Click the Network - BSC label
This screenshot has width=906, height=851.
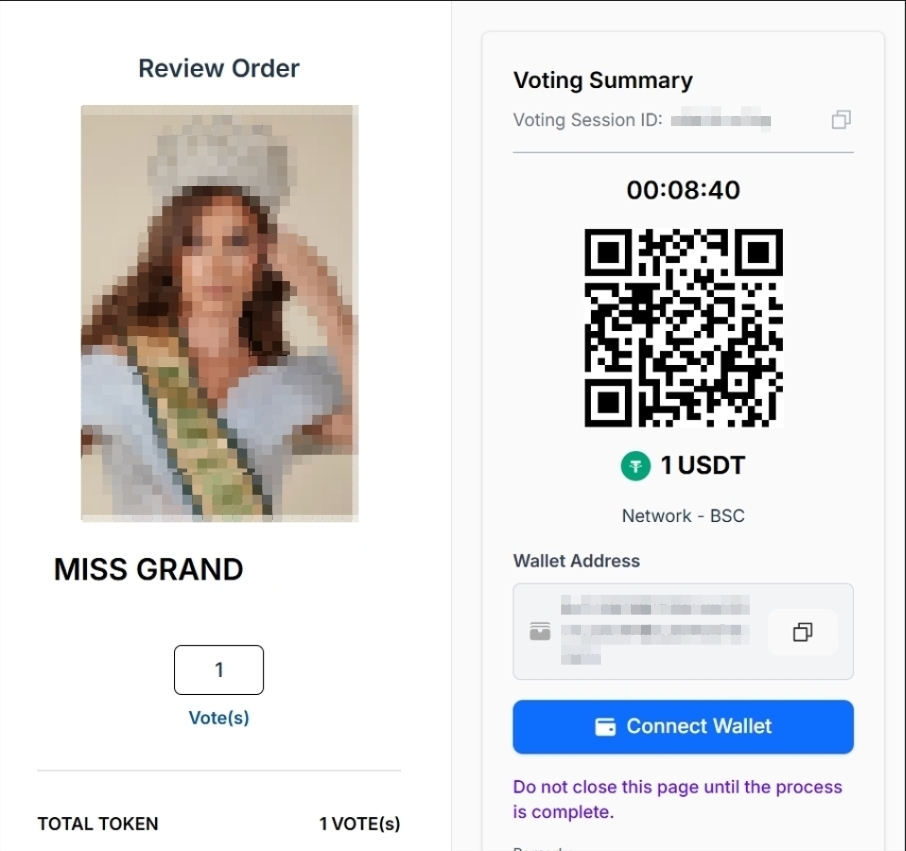click(683, 516)
